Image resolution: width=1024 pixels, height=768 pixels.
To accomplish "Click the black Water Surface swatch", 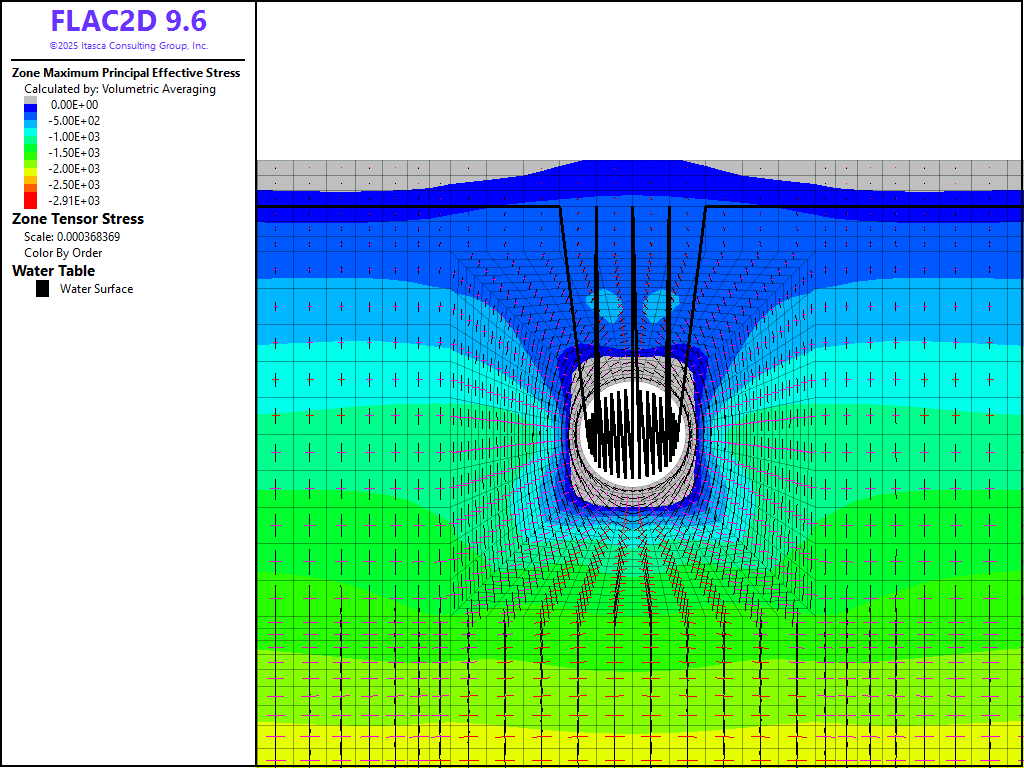I will pos(43,289).
